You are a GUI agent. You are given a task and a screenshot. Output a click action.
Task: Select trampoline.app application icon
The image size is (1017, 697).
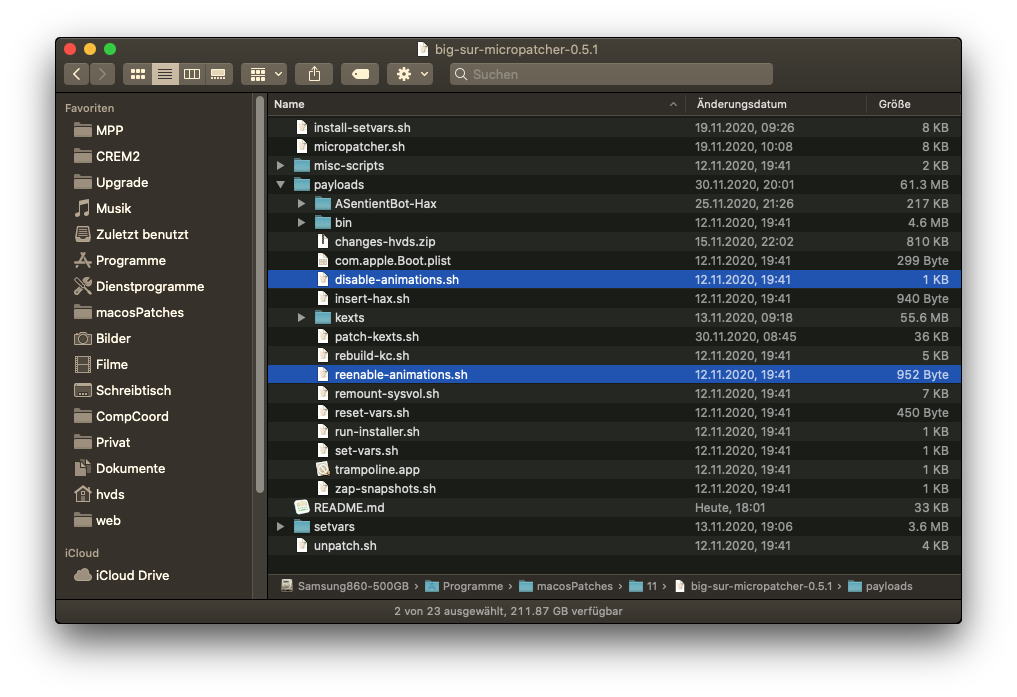coord(322,469)
